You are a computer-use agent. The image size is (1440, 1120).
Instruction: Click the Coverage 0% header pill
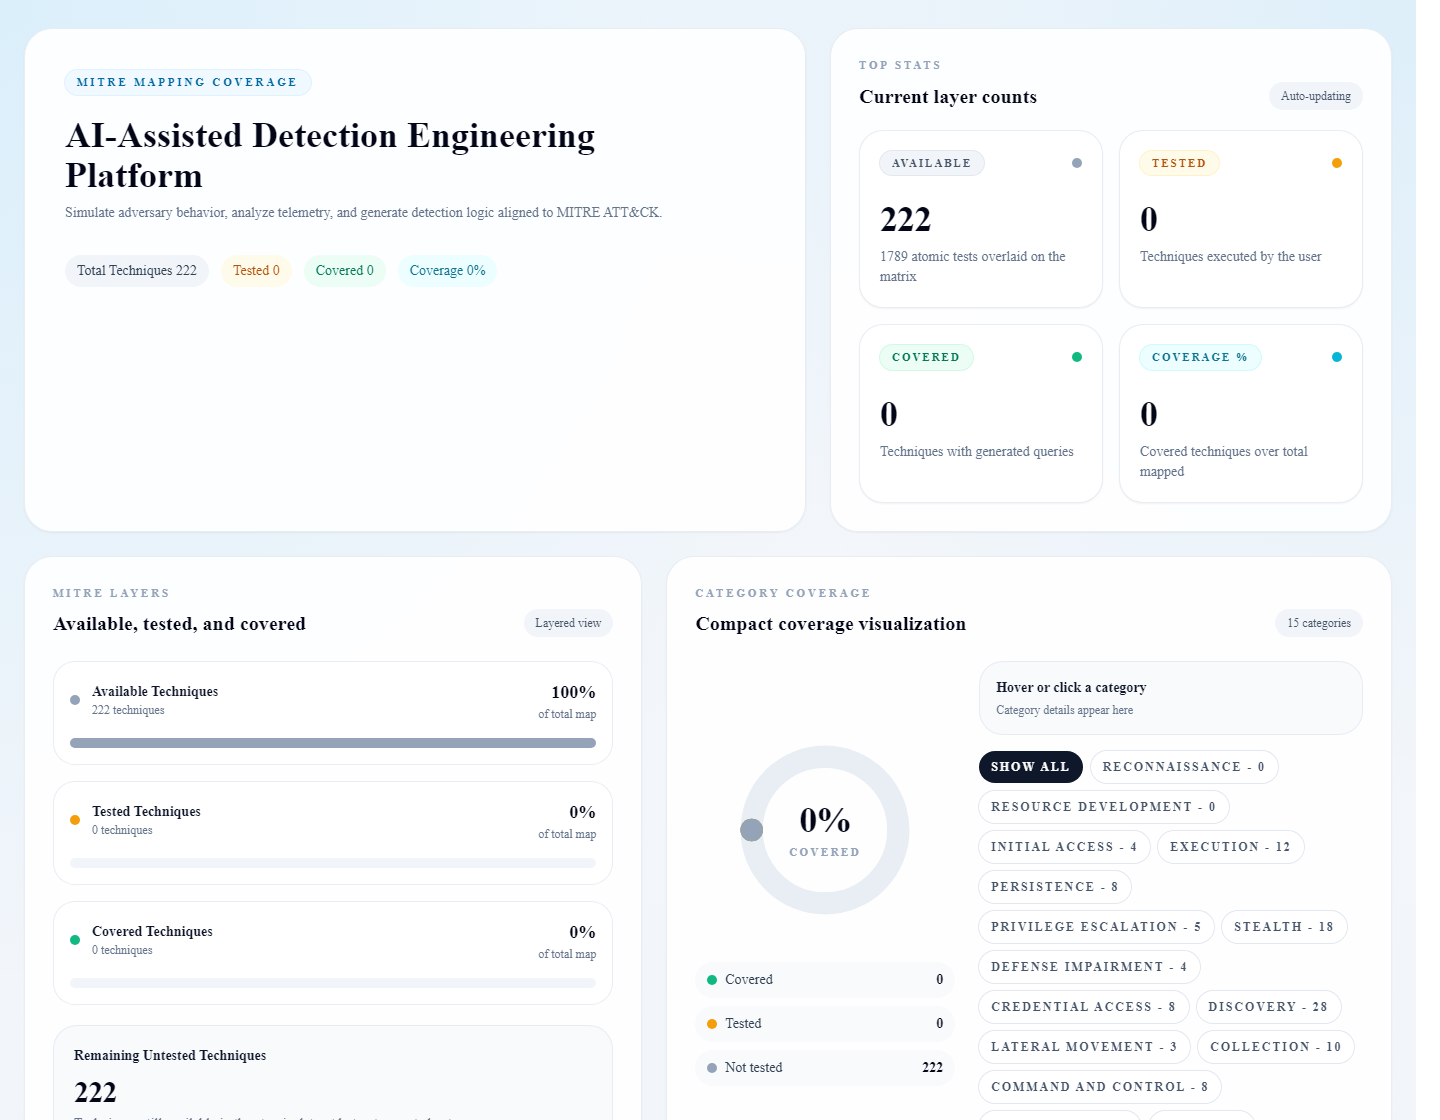[448, 271]
